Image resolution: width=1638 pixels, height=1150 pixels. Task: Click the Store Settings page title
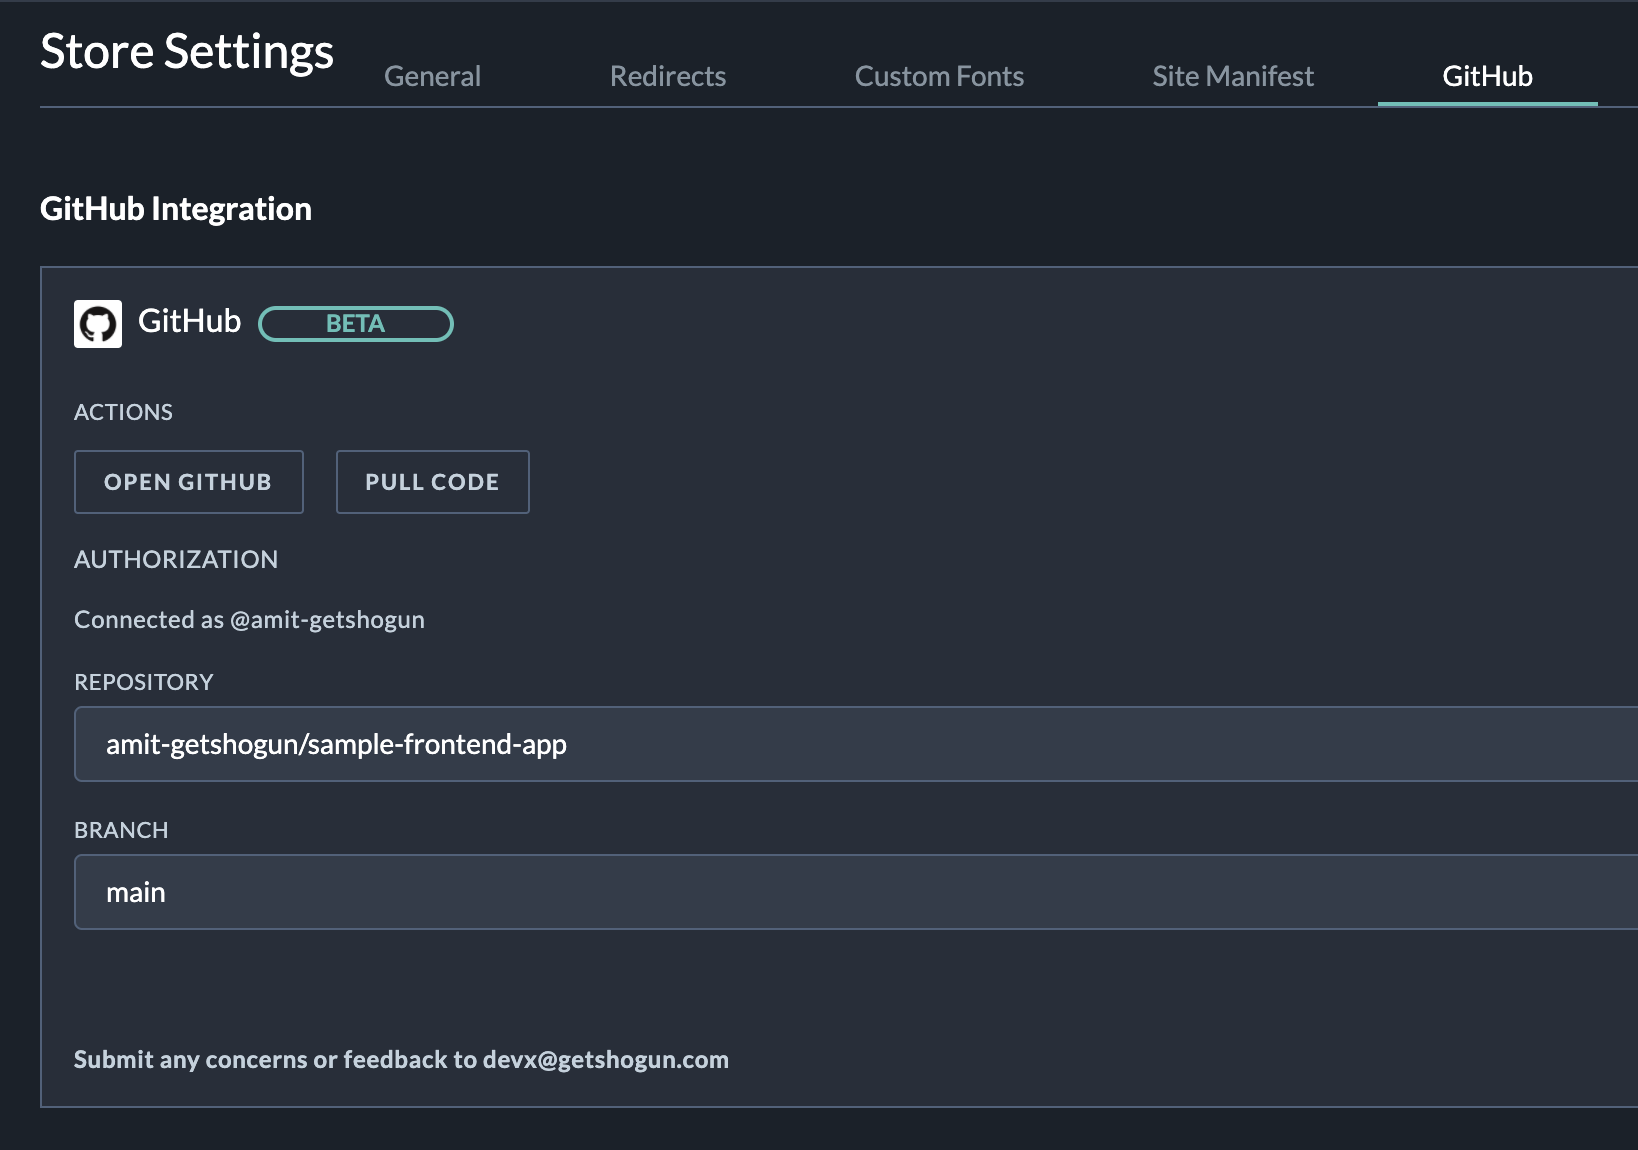tap(187, 52)
